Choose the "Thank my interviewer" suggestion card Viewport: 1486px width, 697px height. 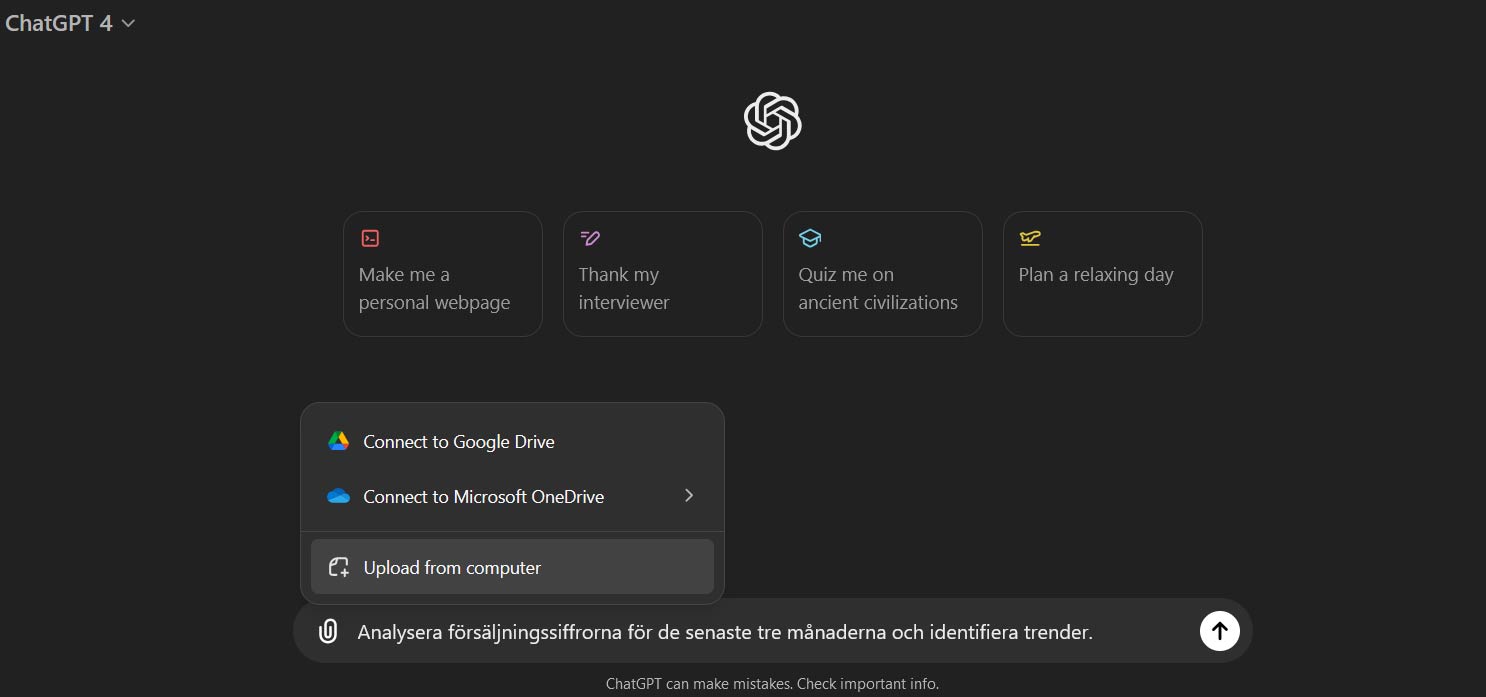(663, 274)
